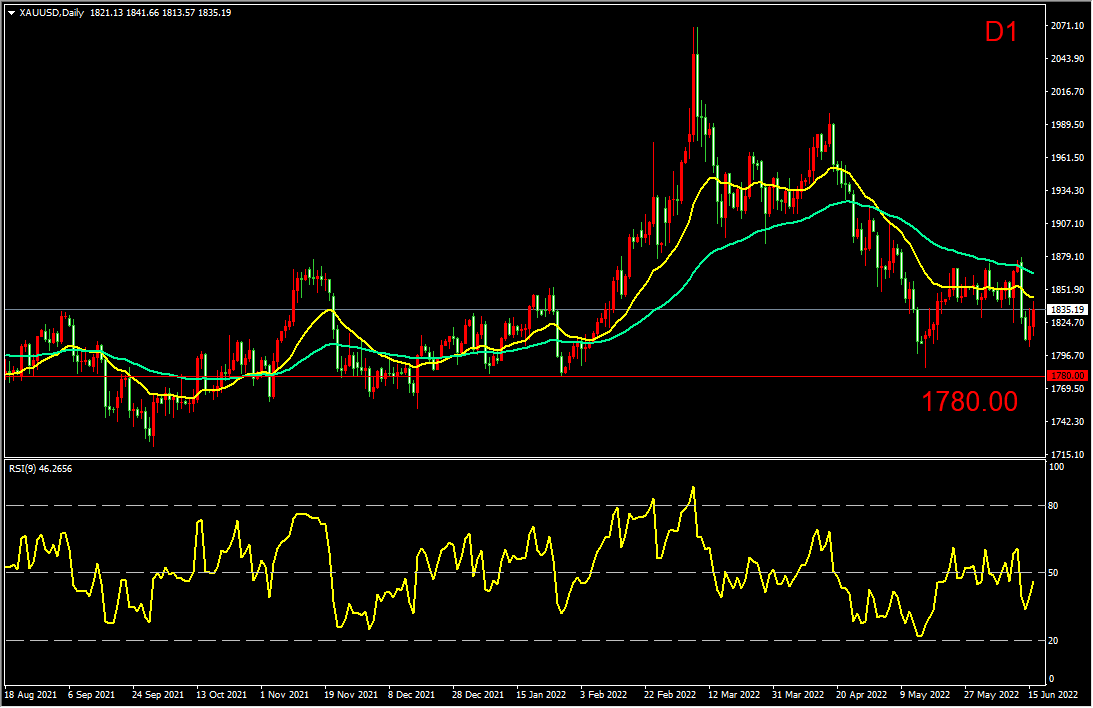This screenshot has width=1093, height=708.
Task: Open the triangle menu beside XAUUSD,Daily
Action: (11, 13)
